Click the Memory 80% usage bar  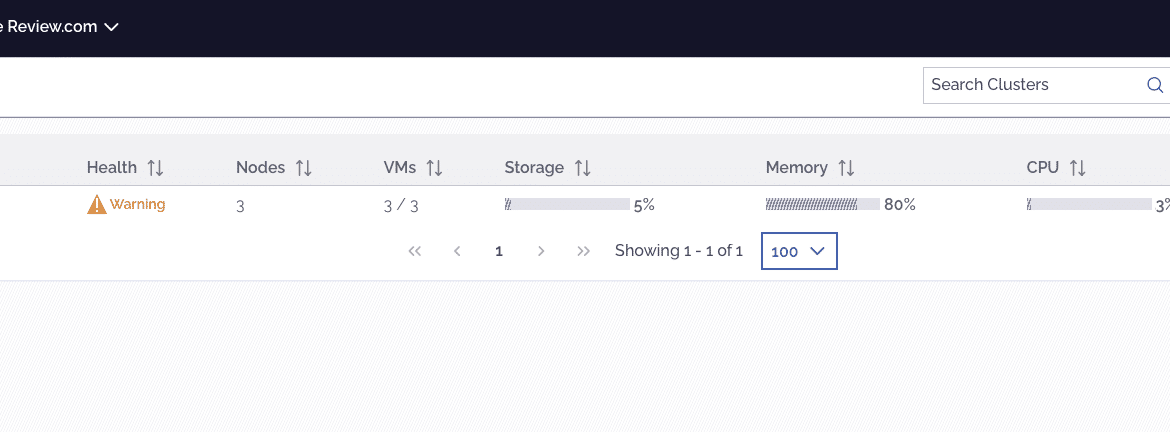pyautogui.click(x=822, y=204)
